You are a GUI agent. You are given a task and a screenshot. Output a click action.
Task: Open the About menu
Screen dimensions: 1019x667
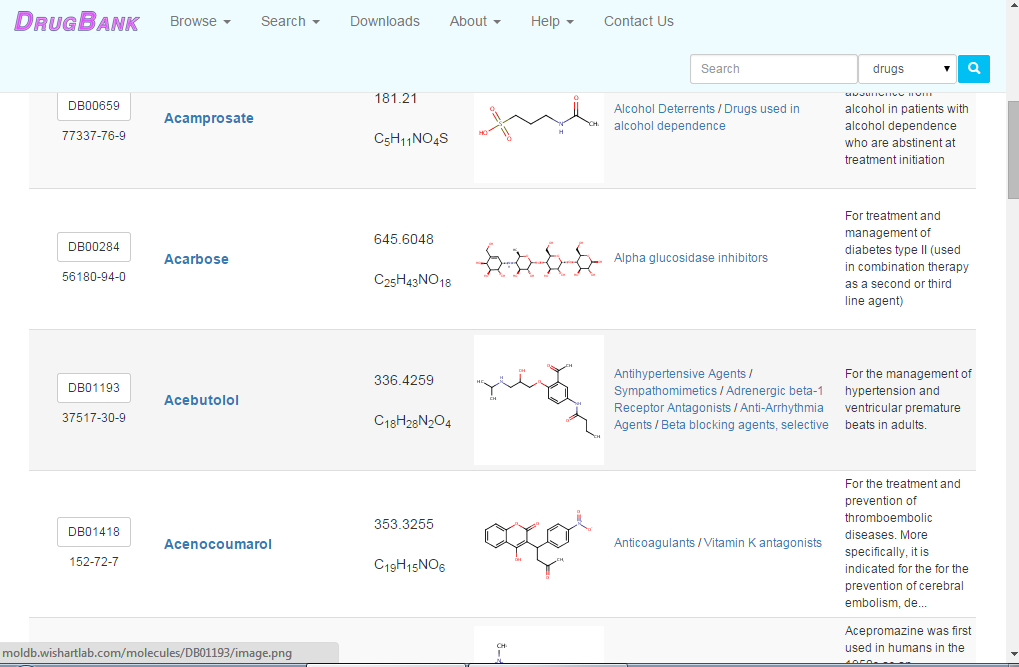tap(474, 20)
